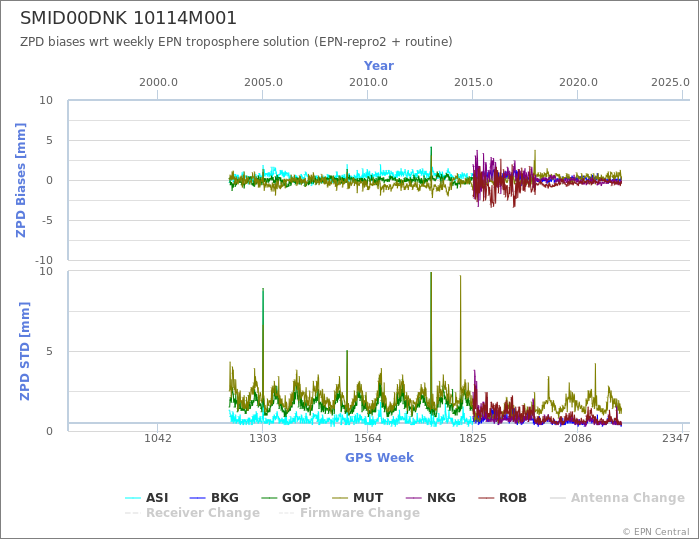Click GPS week 1564 tick label

click(x=368, y=438)
